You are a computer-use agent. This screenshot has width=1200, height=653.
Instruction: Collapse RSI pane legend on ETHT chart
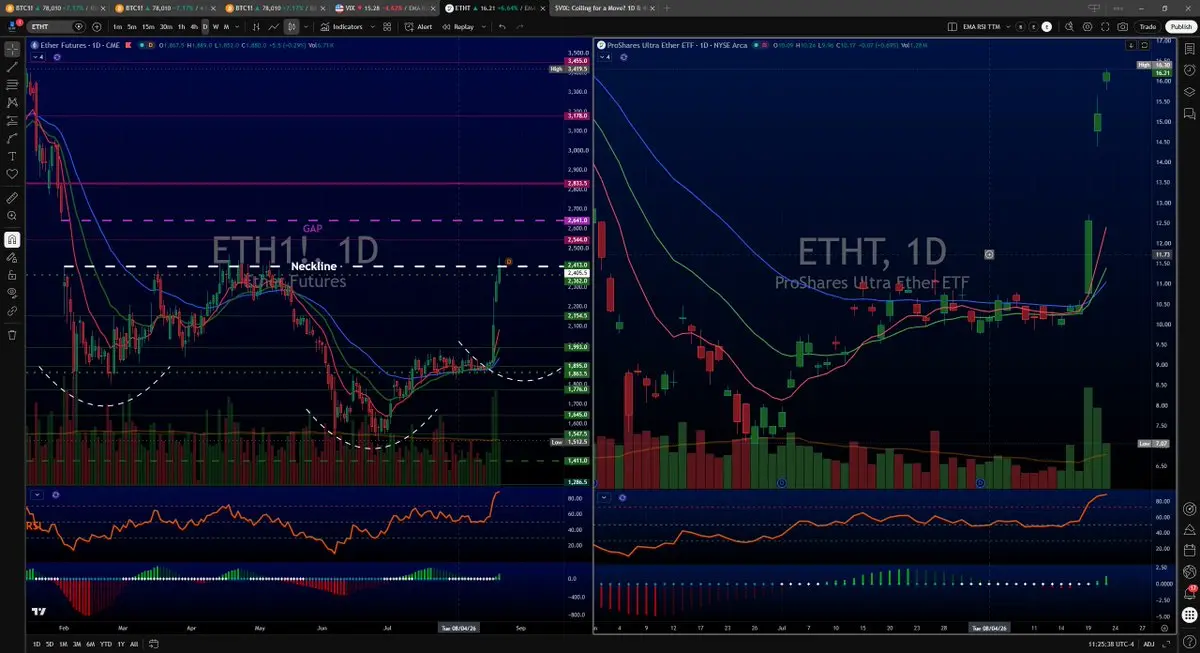(604, 497)
